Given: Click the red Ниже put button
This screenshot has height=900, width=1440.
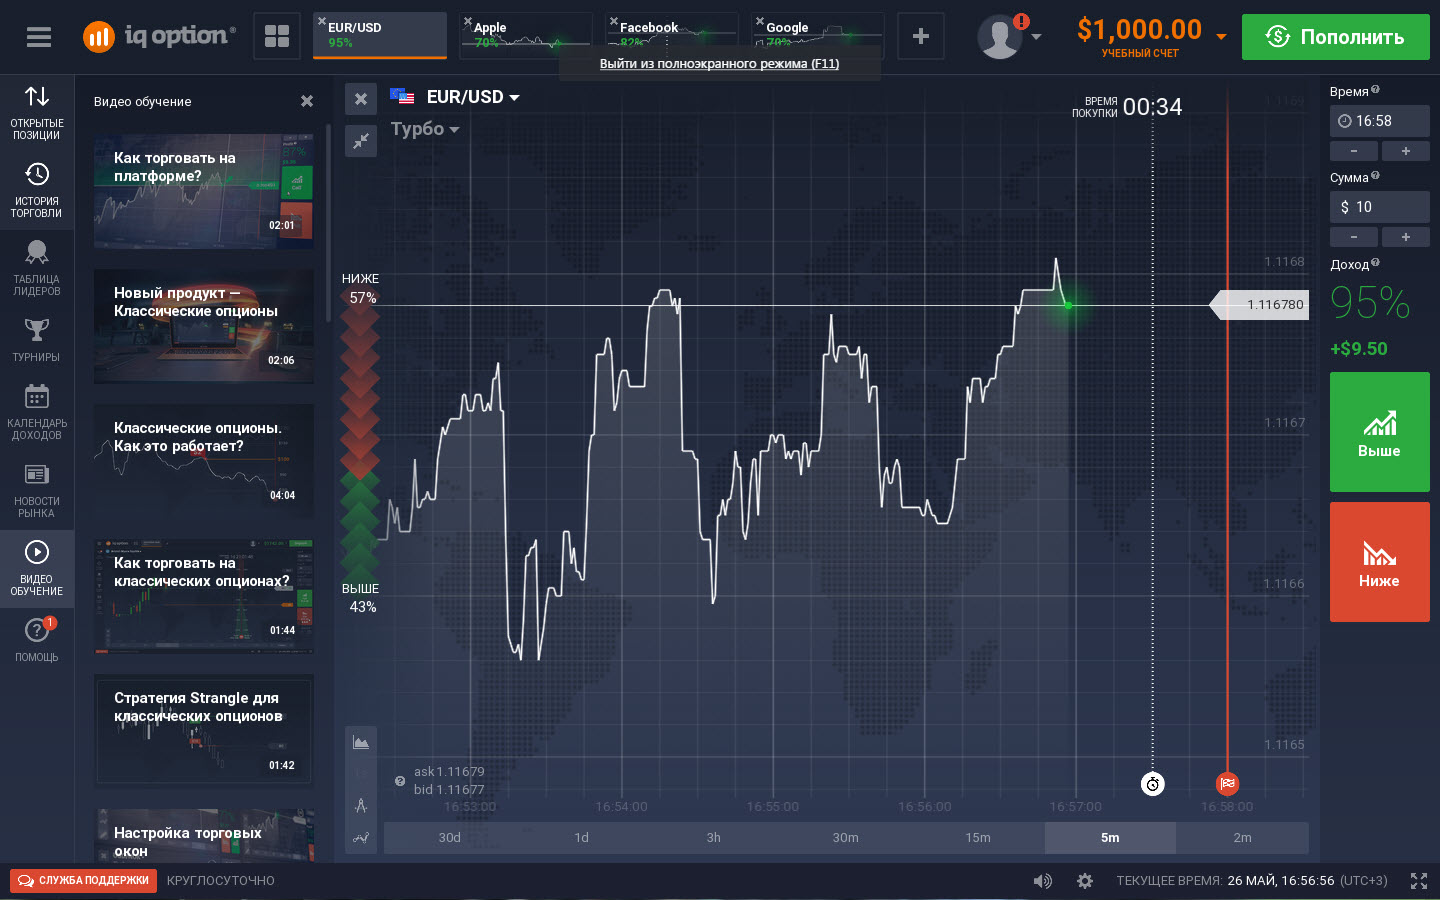Looking at the screenshot, I should point(1380,562).
